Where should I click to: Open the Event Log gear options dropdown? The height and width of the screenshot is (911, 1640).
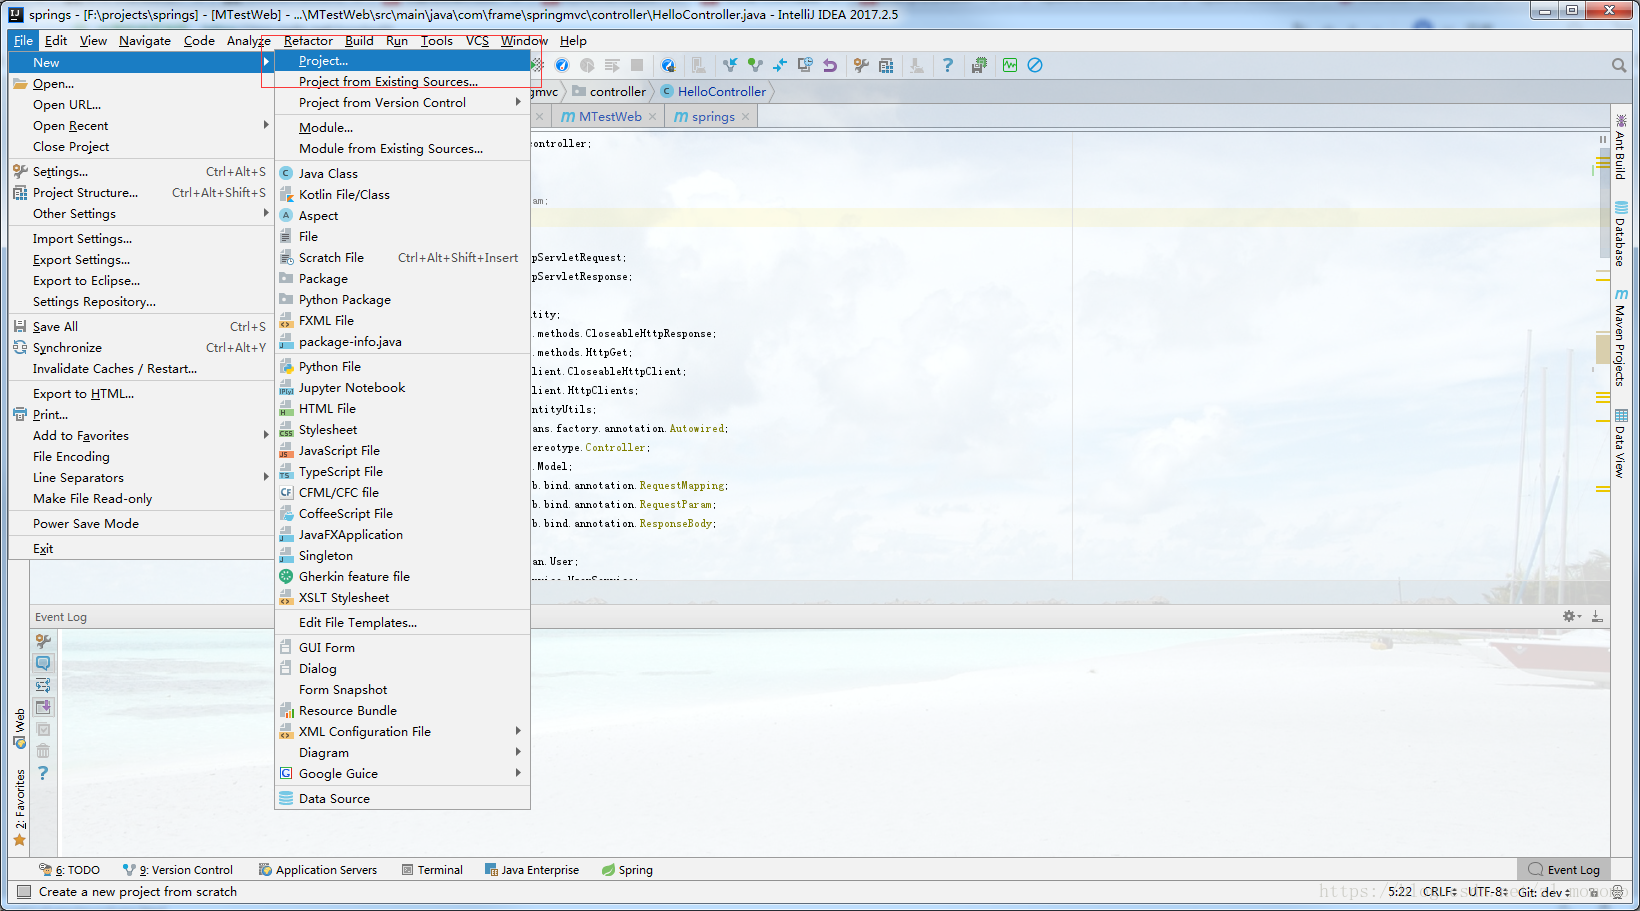click(x=1572, y=616)
